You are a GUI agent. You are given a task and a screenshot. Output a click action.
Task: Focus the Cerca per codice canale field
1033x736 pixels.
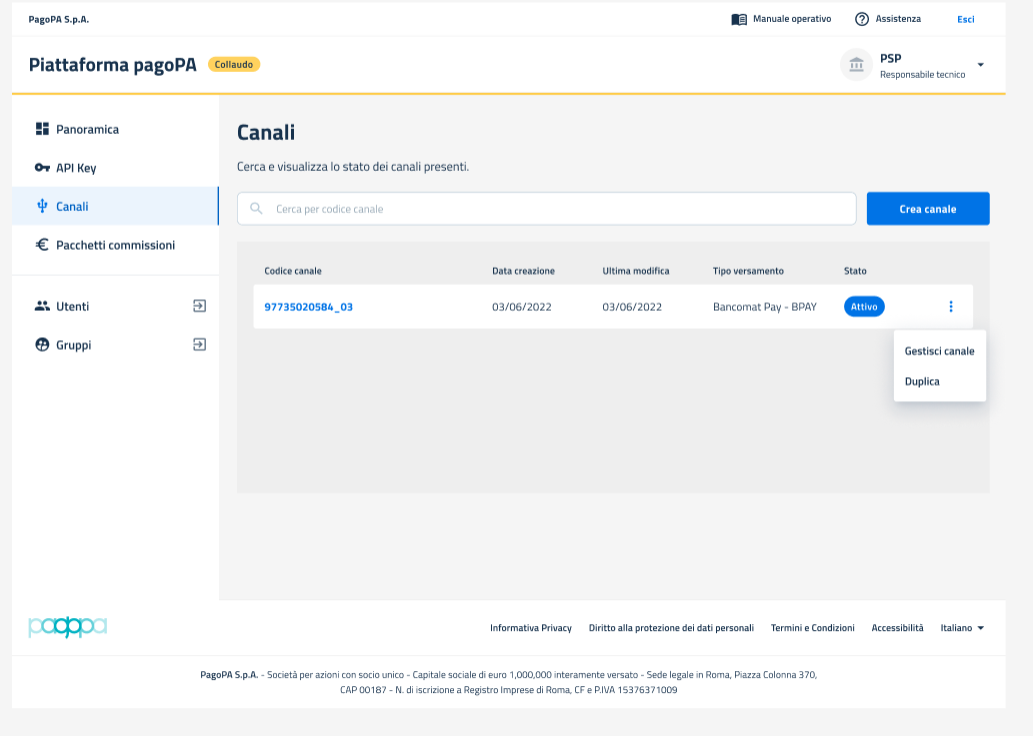point(560,209)
